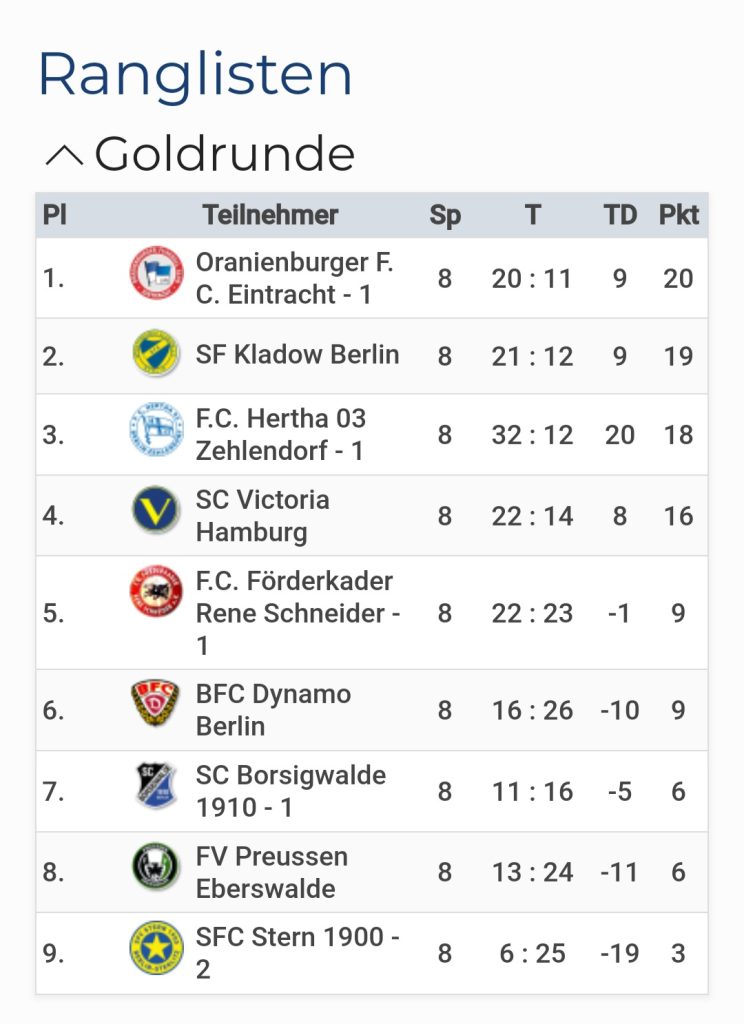Screen dimensions: 744x1024
Task: Click the Pkt column header
Action: pyautogui.click(x=678, y=215)
